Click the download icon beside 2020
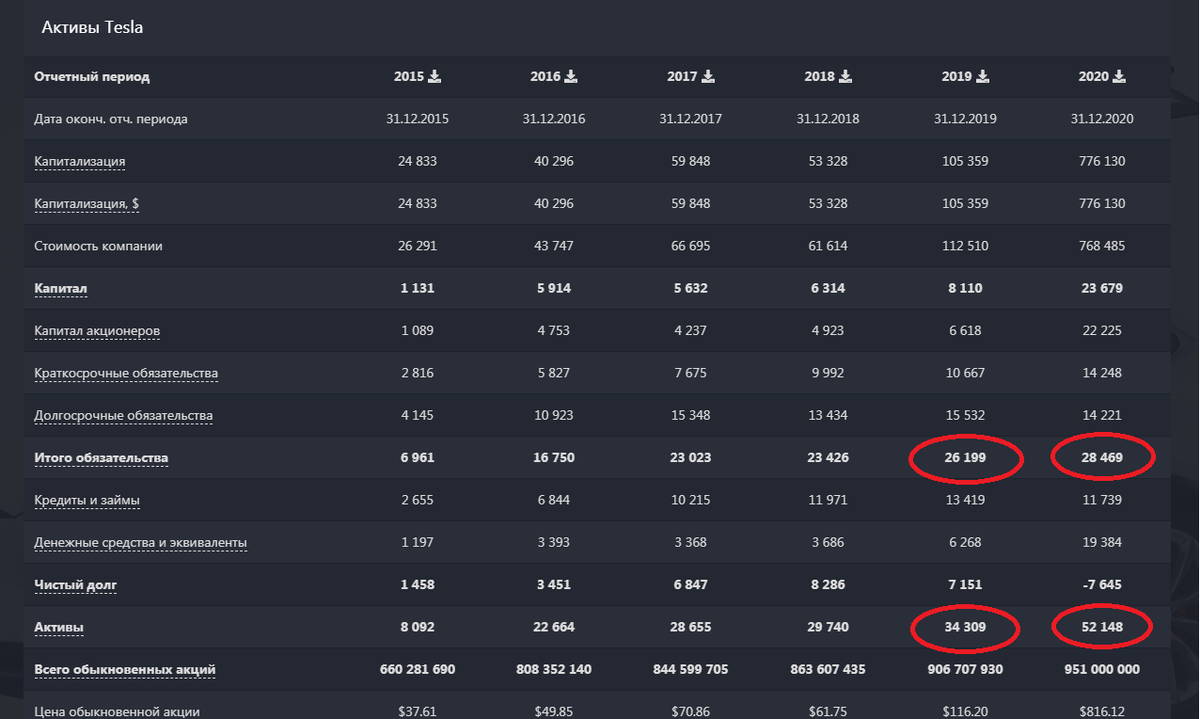The width and height of the screenshot is (1200, 719). [1120, 76]
